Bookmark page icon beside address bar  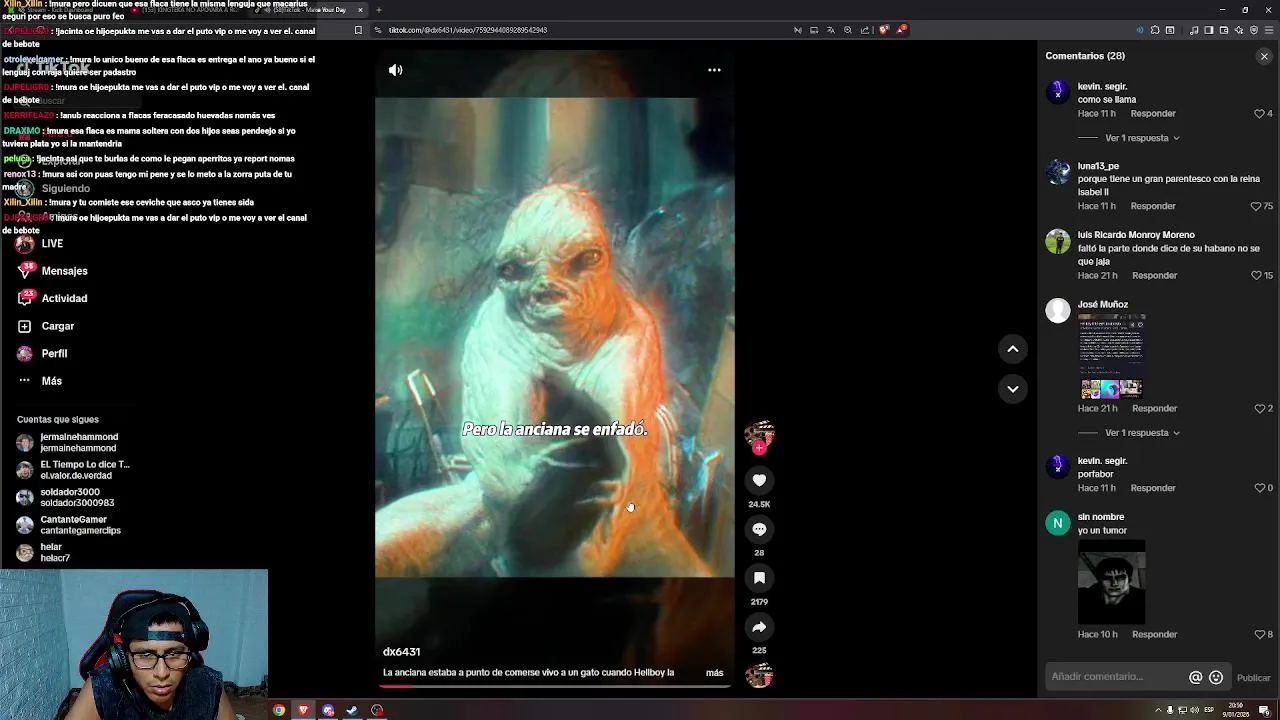(358, 30)
